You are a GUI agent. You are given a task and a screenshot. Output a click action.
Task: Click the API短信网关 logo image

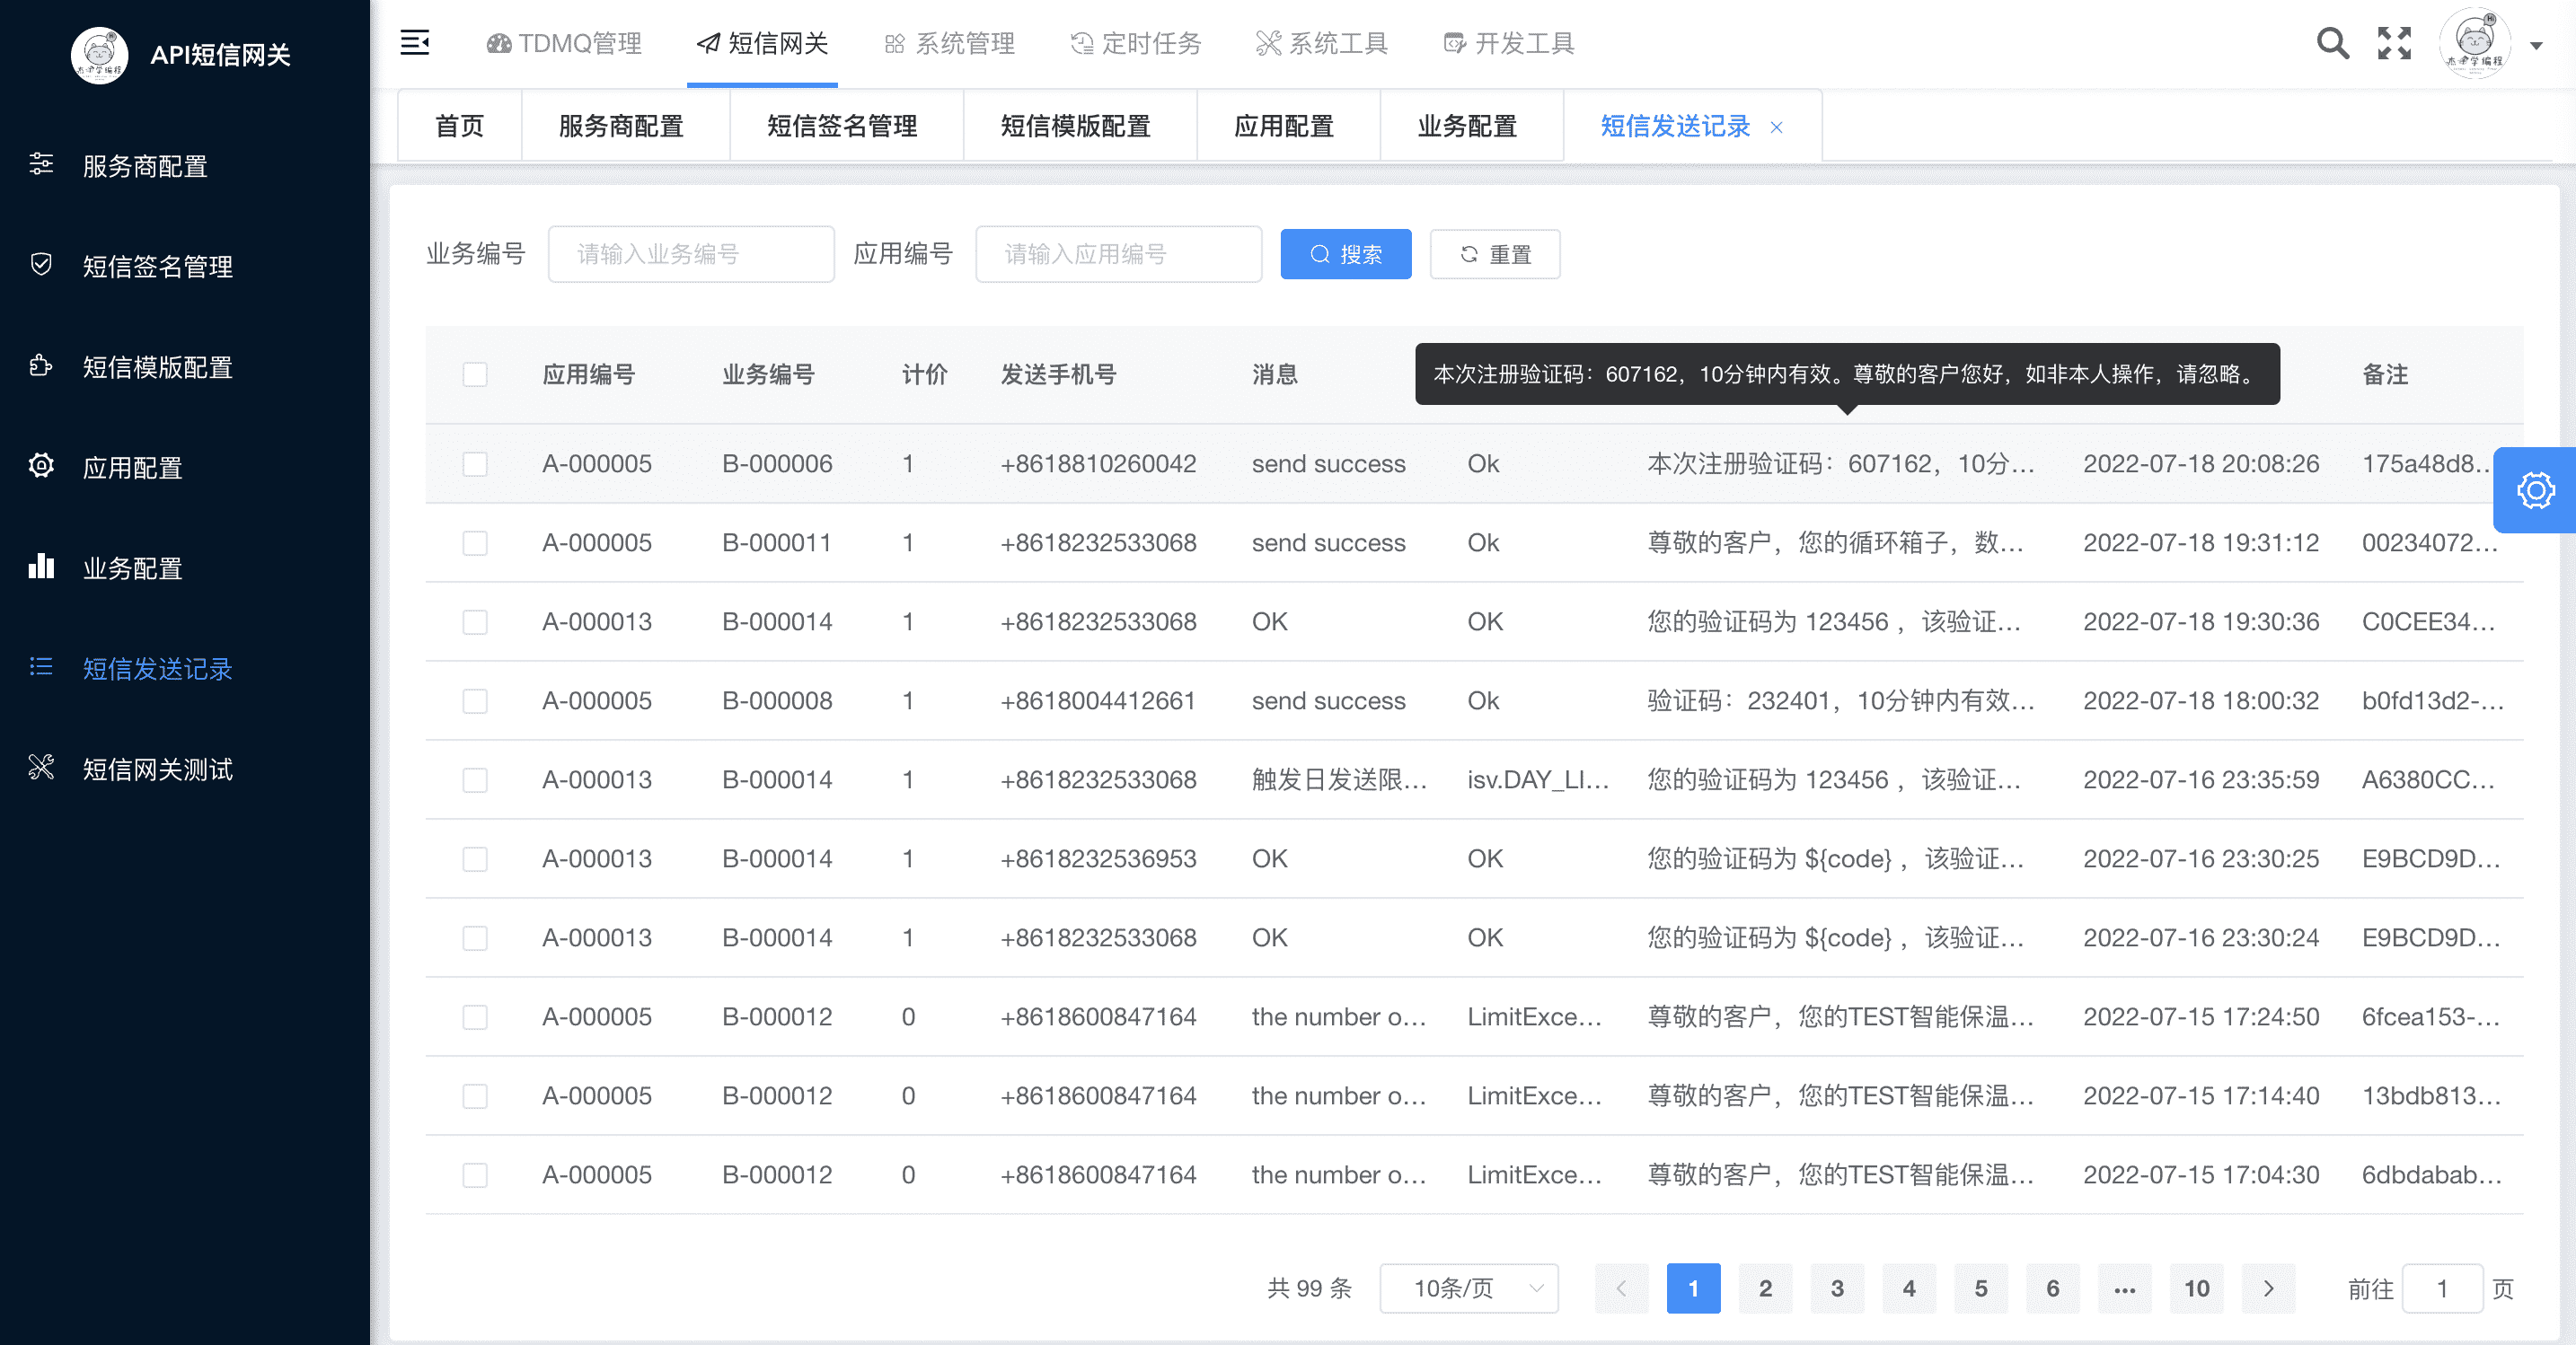pos(99,55)
